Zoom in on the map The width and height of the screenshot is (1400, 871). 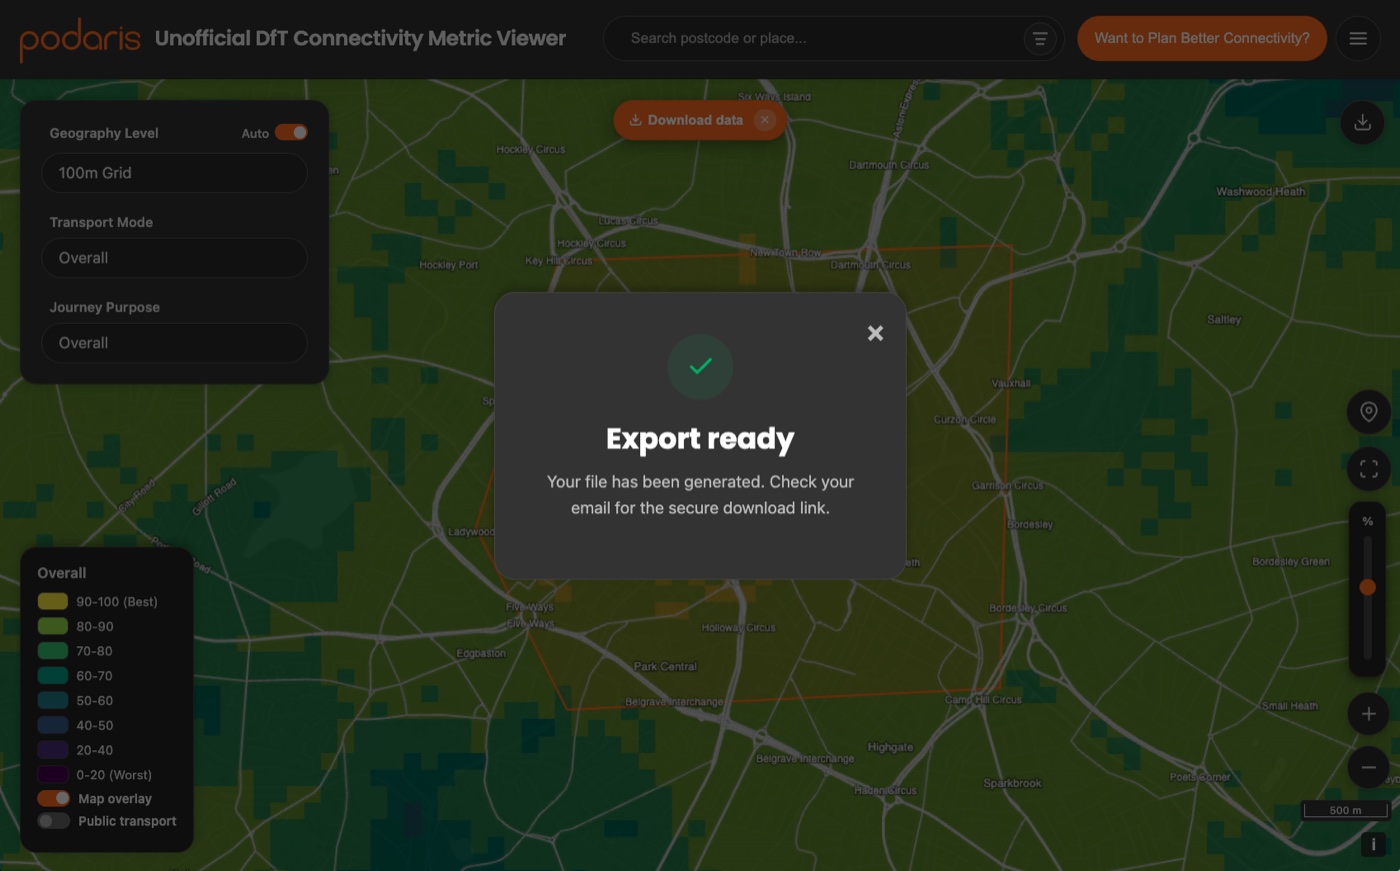coord(1369,714)
